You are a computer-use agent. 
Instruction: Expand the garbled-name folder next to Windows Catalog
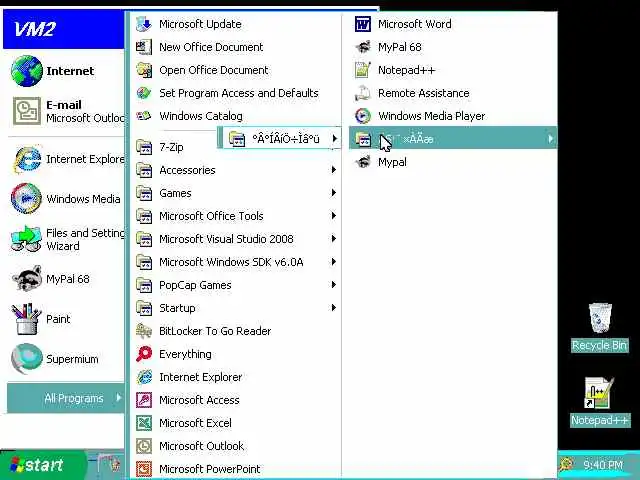click(281, 139)
